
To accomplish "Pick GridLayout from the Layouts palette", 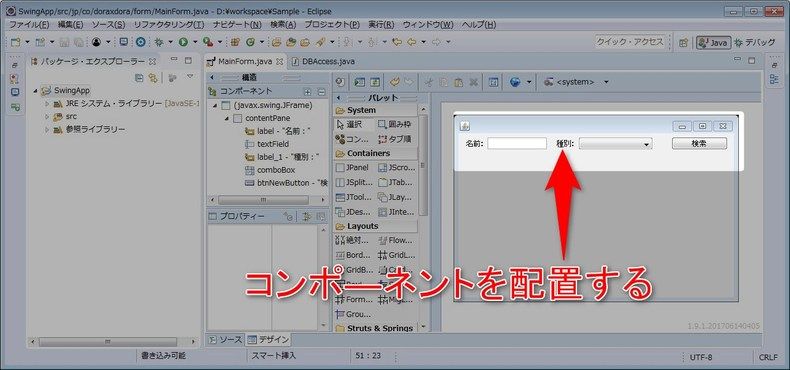I will pos(396,255).
